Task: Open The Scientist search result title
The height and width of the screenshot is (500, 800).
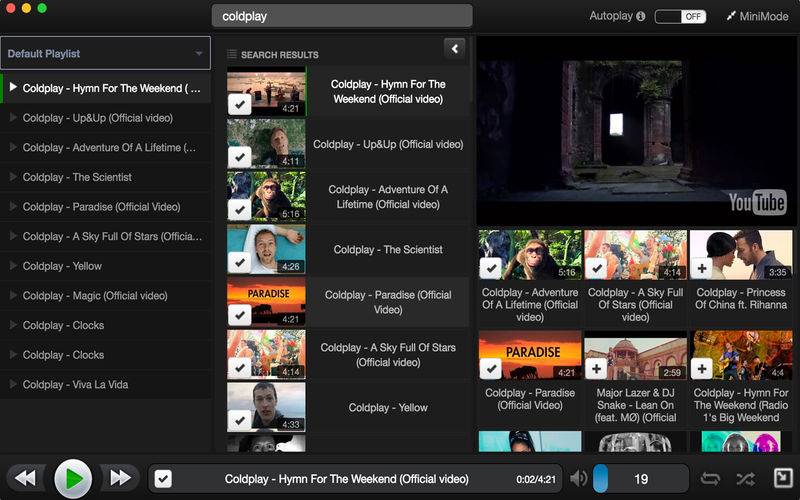Action: pyautogui.click(x=388, y=249)
